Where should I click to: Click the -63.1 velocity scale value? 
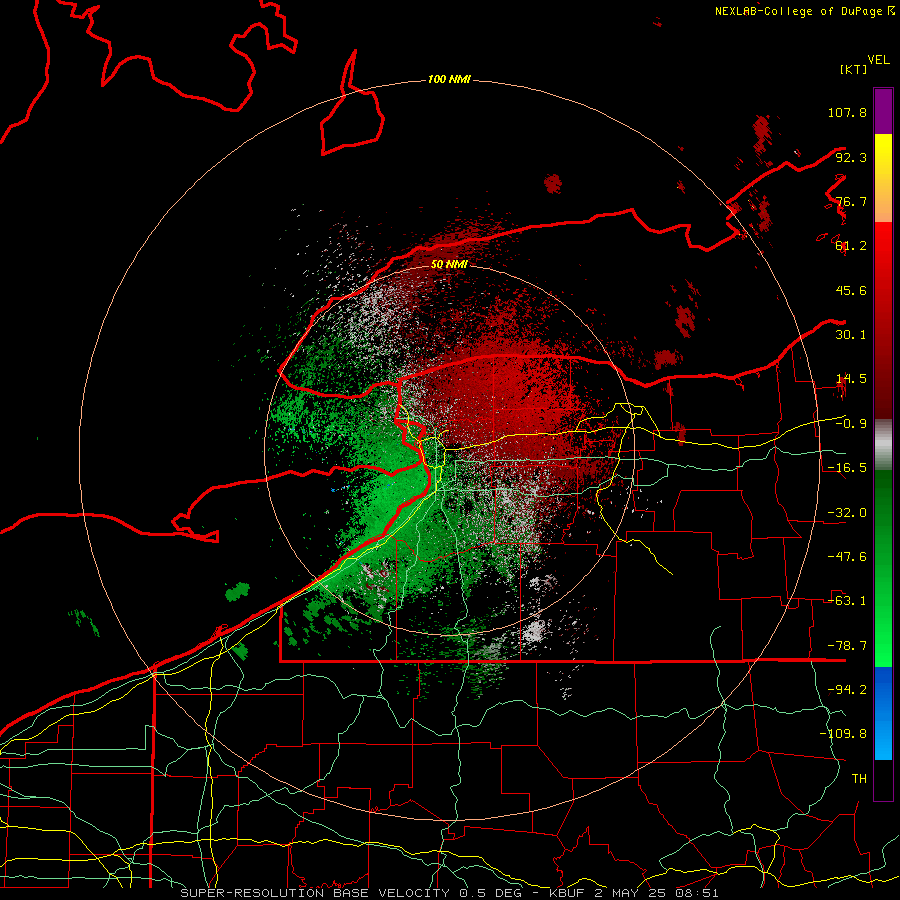tap(847, 601)
